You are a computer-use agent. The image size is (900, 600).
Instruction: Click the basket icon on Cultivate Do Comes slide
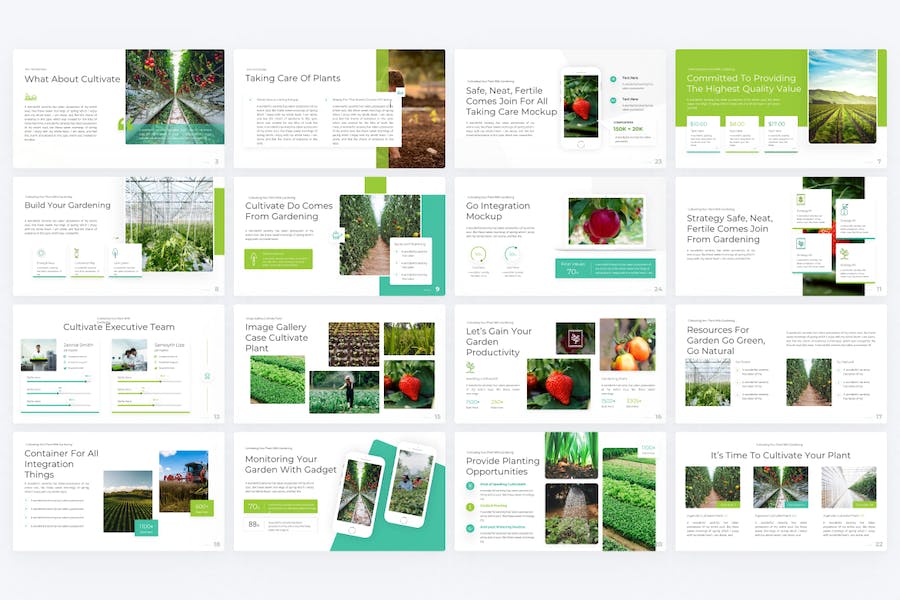337,235
